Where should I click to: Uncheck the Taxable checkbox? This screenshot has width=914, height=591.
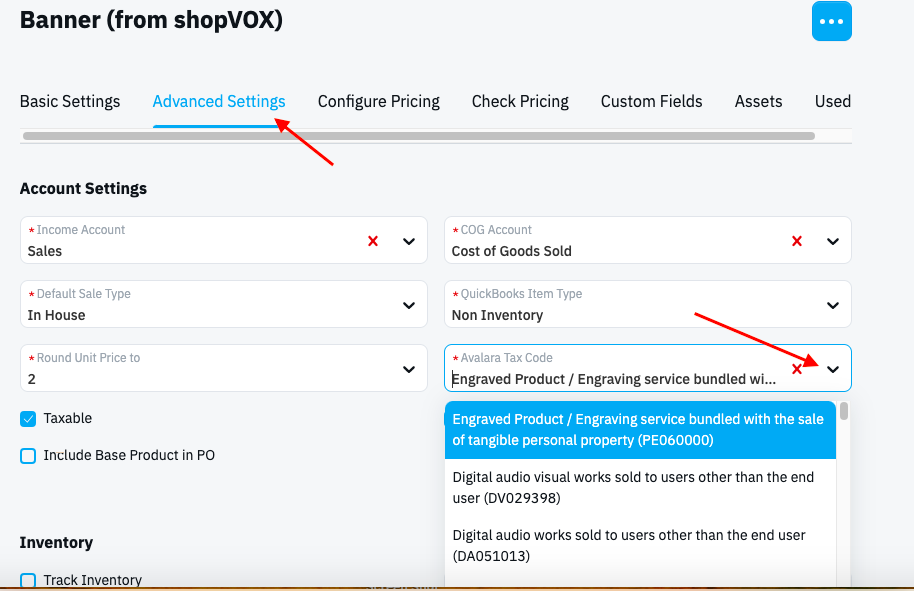pos(28,418)
